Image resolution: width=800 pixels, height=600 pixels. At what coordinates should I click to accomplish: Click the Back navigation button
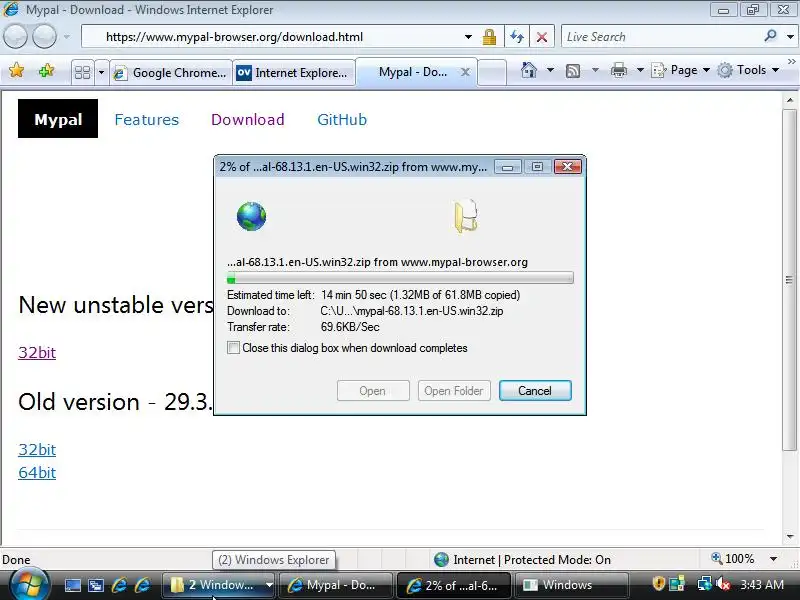pos(15,37)
